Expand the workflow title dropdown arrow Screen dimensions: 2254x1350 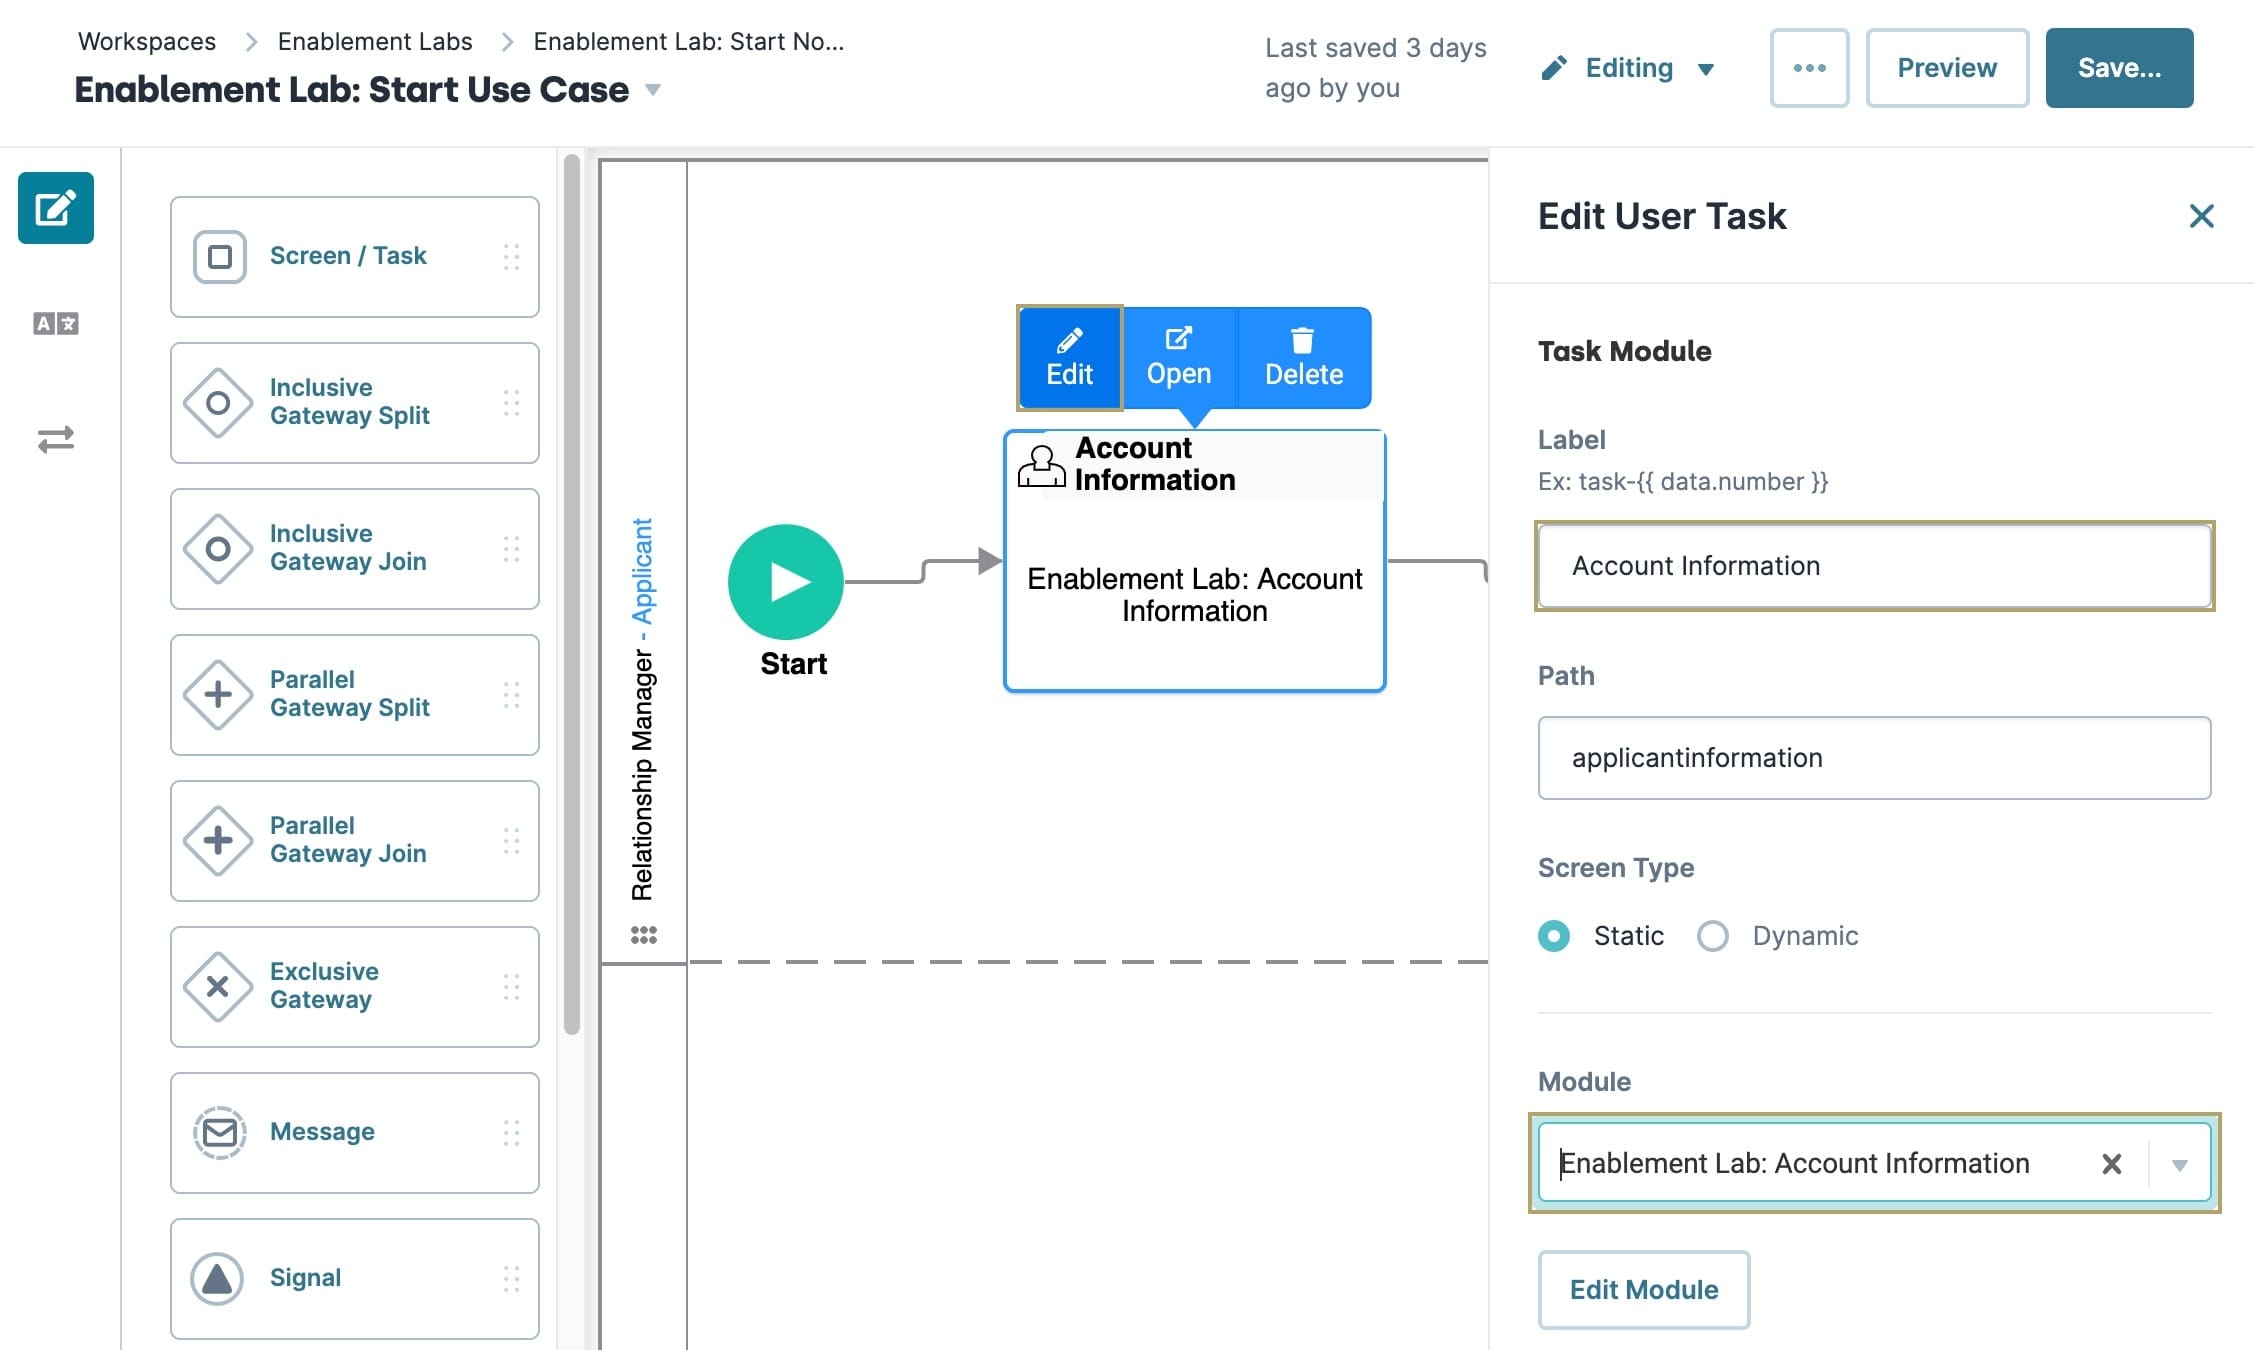click(x=653, y=89)
